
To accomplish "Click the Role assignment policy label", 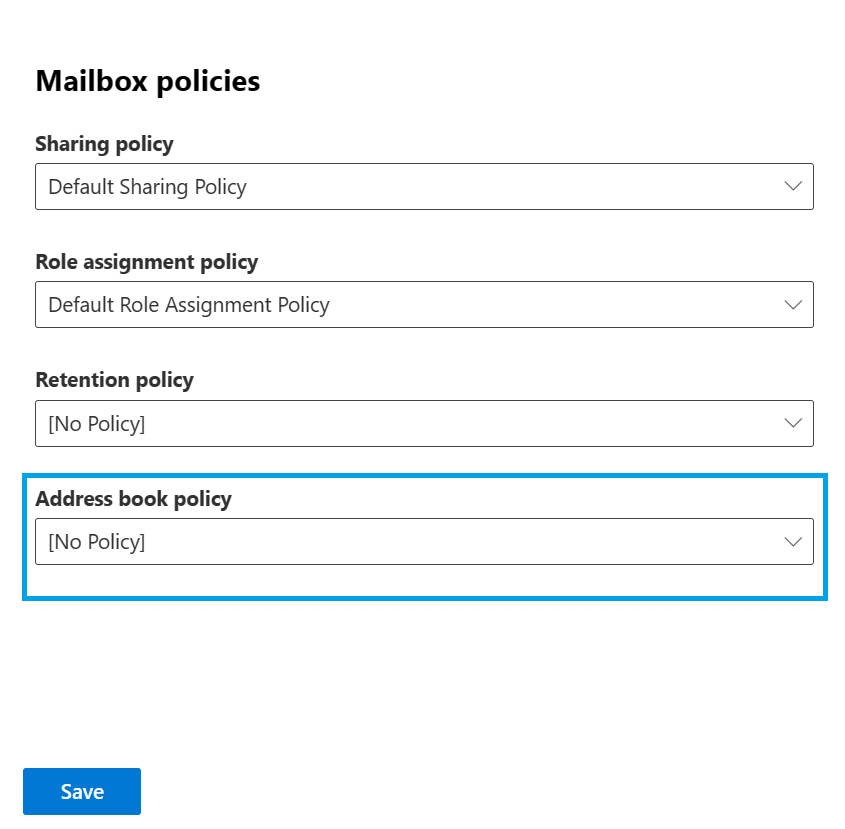I will (146, 262).
